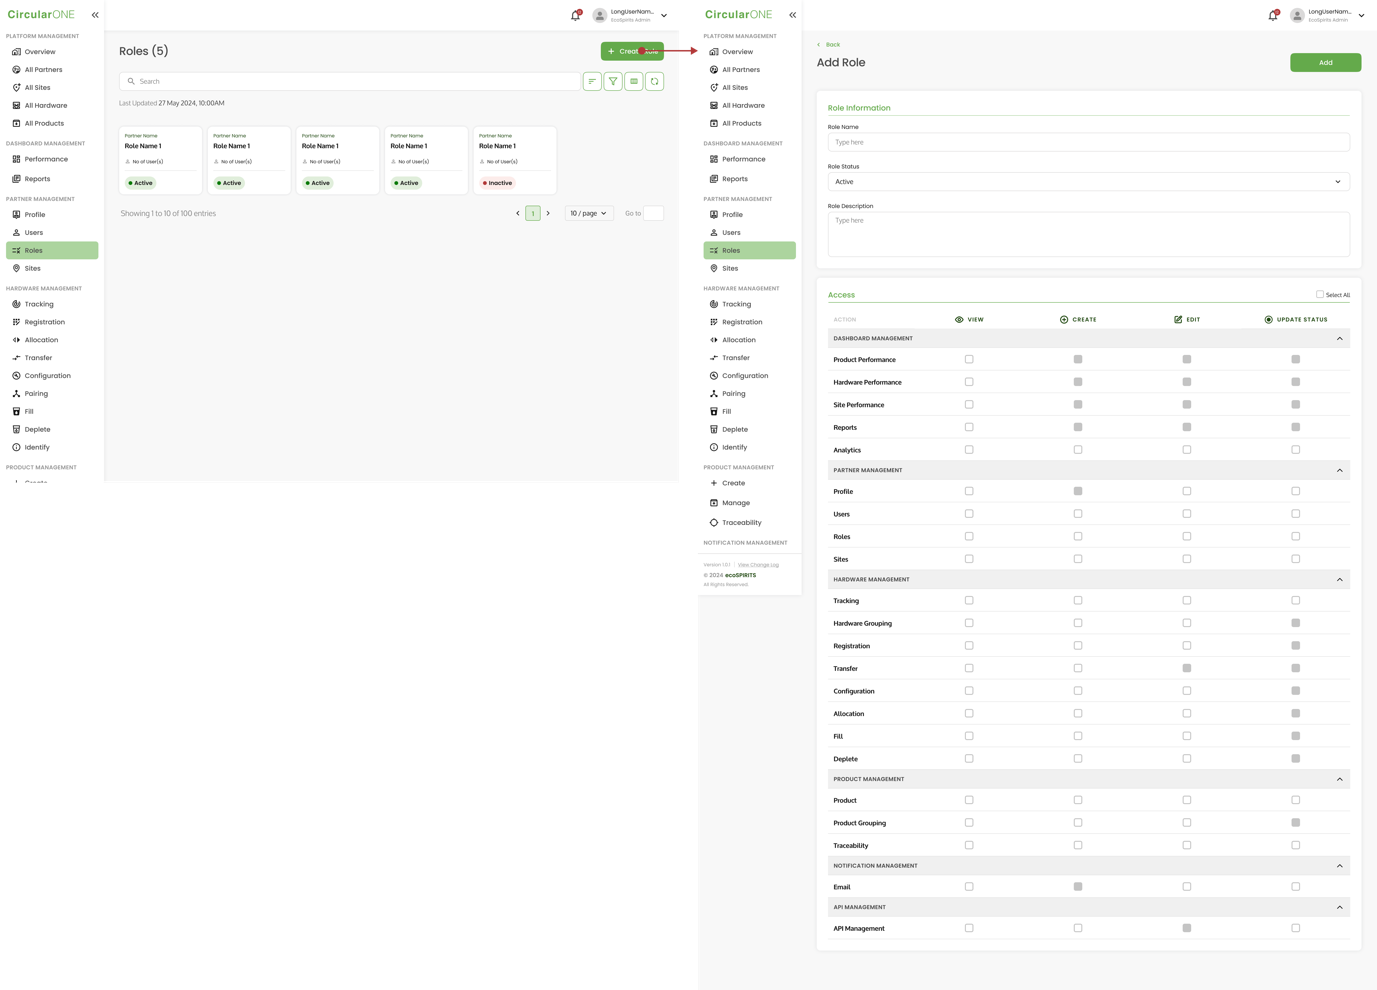Open the filter funnel icon in Roles toolbar
Viewport: 1377px width, 990px height.
[613, 81]
